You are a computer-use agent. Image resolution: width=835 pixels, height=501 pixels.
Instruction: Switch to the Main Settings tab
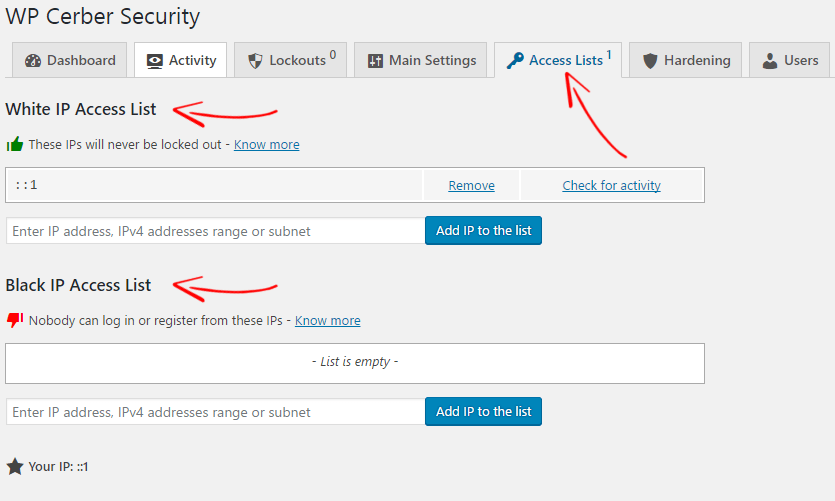click(421, 60)
